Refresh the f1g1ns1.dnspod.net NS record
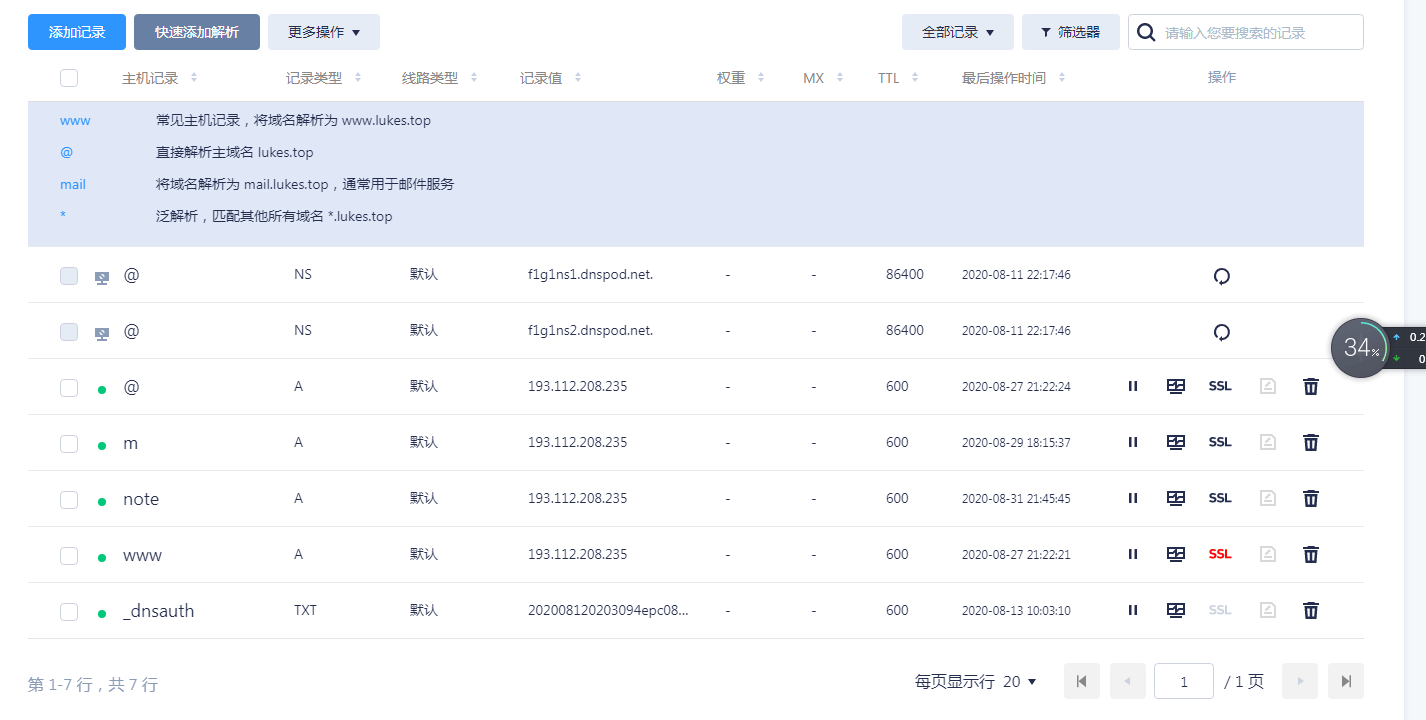The height and width of the screenshot is (720, 1426). [x=1221, y=275]
